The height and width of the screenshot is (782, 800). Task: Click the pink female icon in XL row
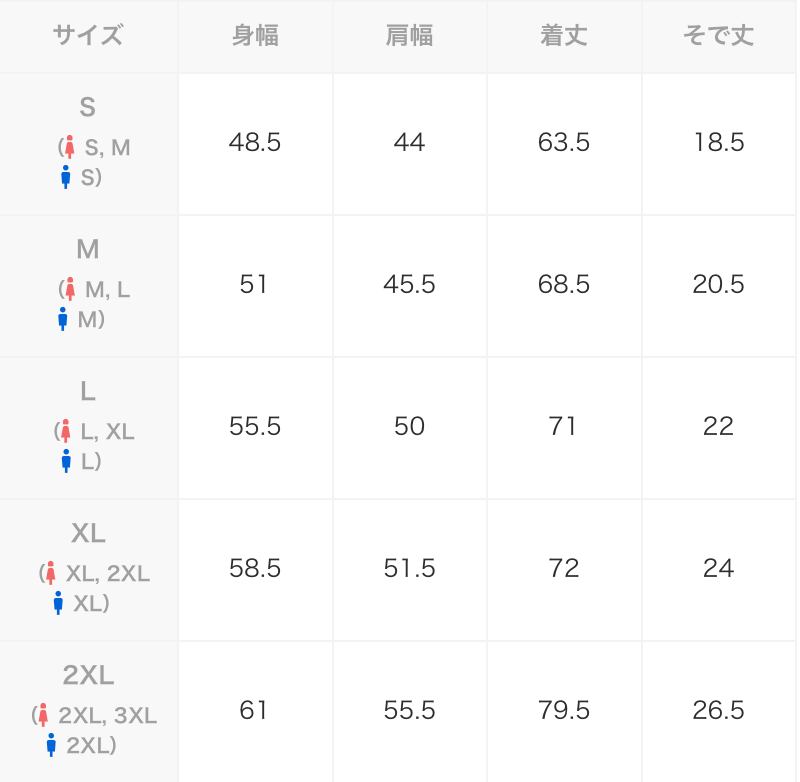pos(50,573)
